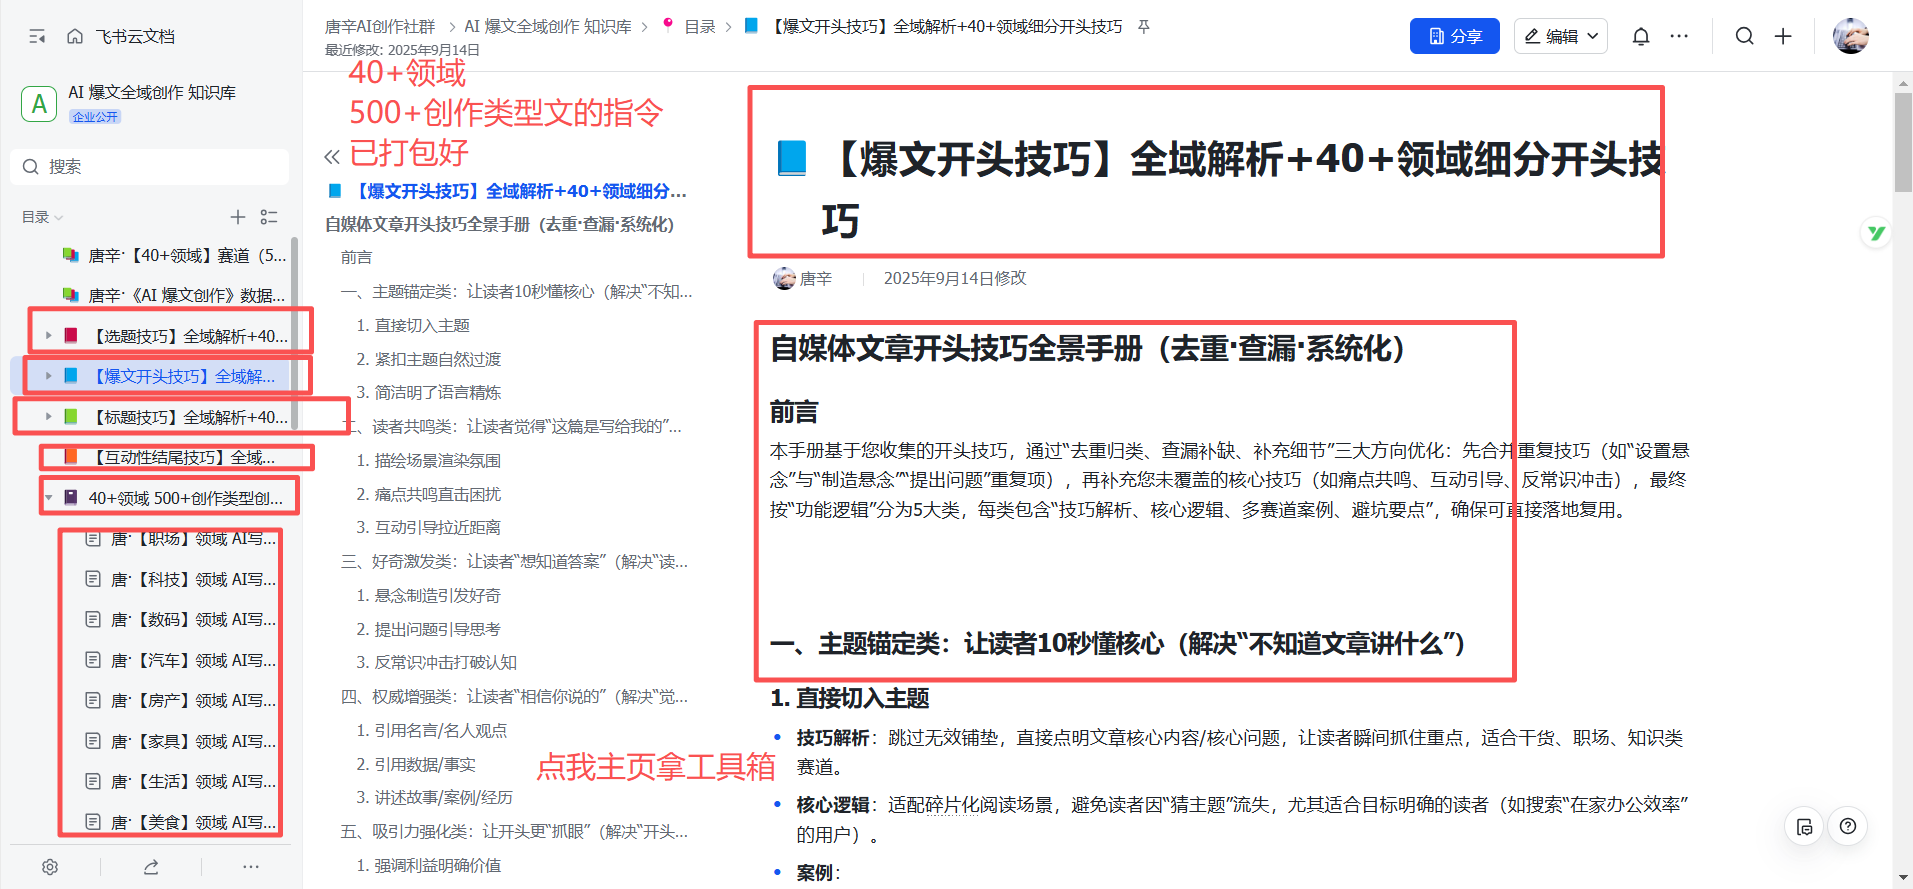1913x889 pixels.
Task: Open the more options ellipsis in header
Action: coord(1679,37)
